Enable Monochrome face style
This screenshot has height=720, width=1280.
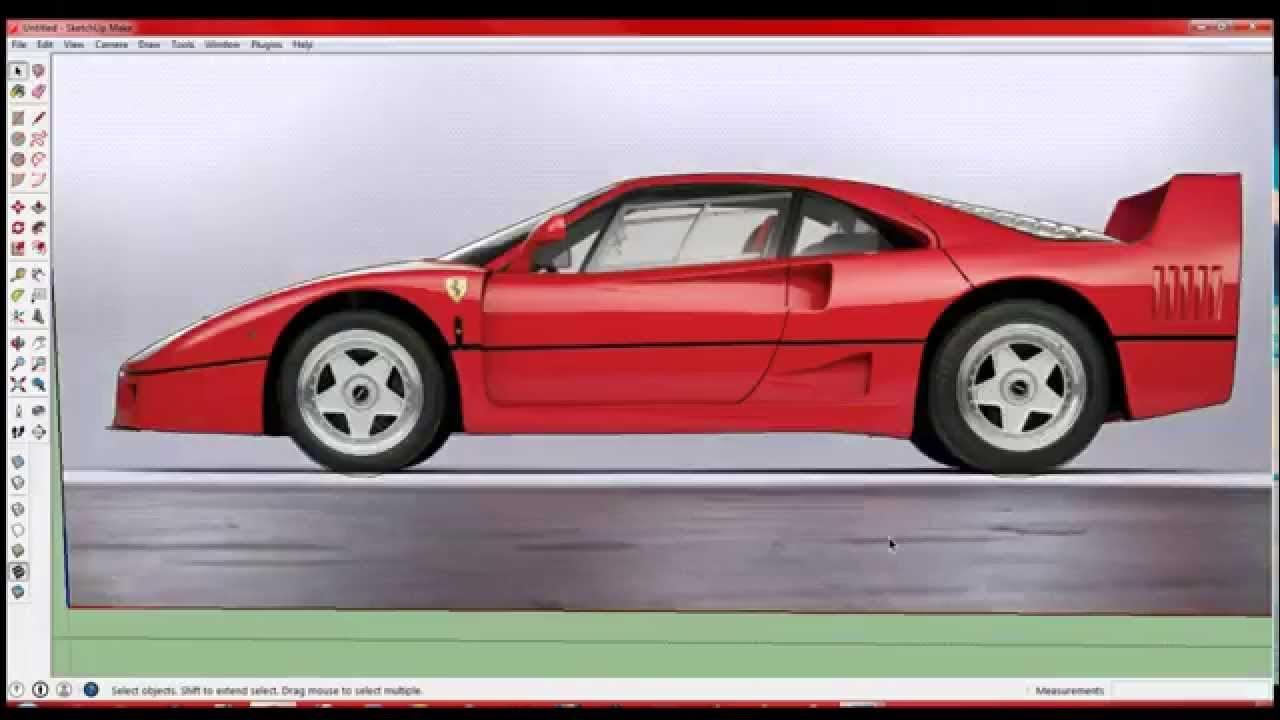click(x=17, y=592)
